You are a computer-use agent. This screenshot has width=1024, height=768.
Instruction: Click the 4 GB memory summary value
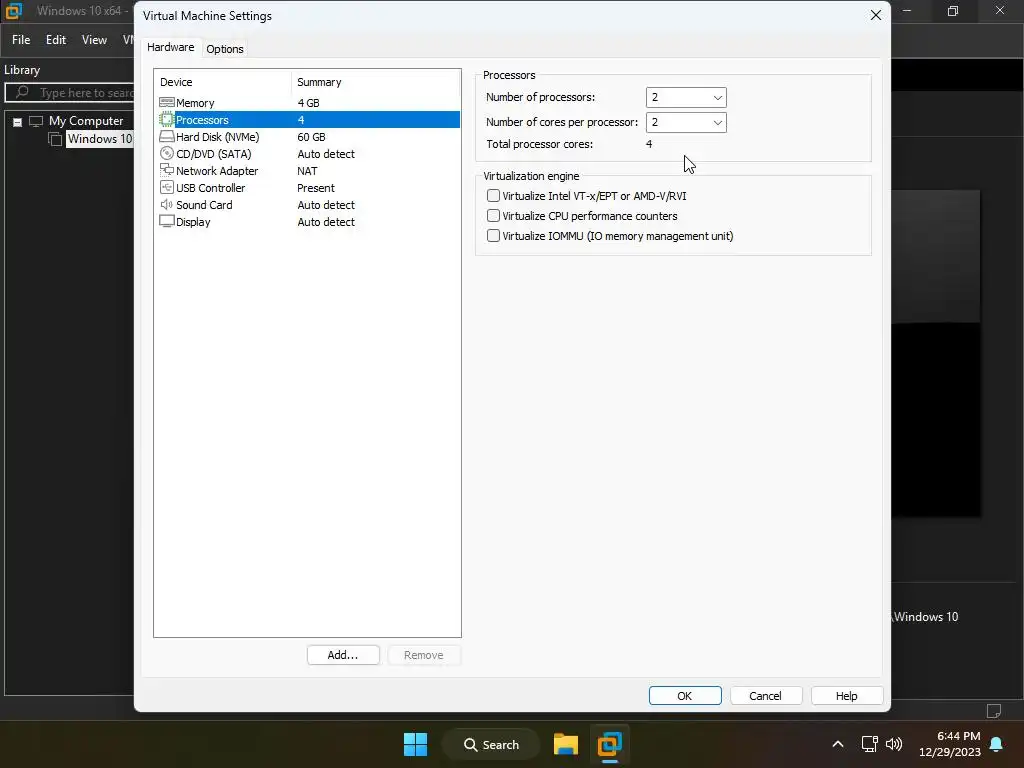click(x=308, y=103)
